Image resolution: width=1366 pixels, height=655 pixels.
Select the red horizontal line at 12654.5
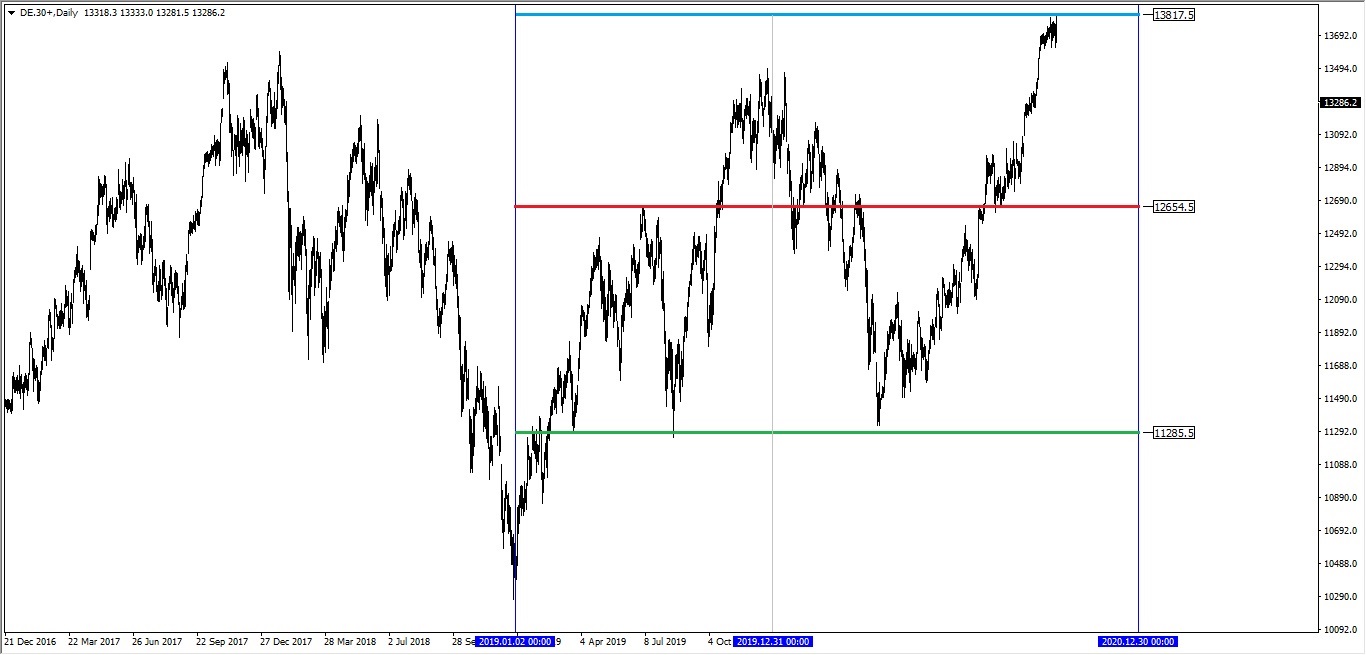click(x=900, y=207)
